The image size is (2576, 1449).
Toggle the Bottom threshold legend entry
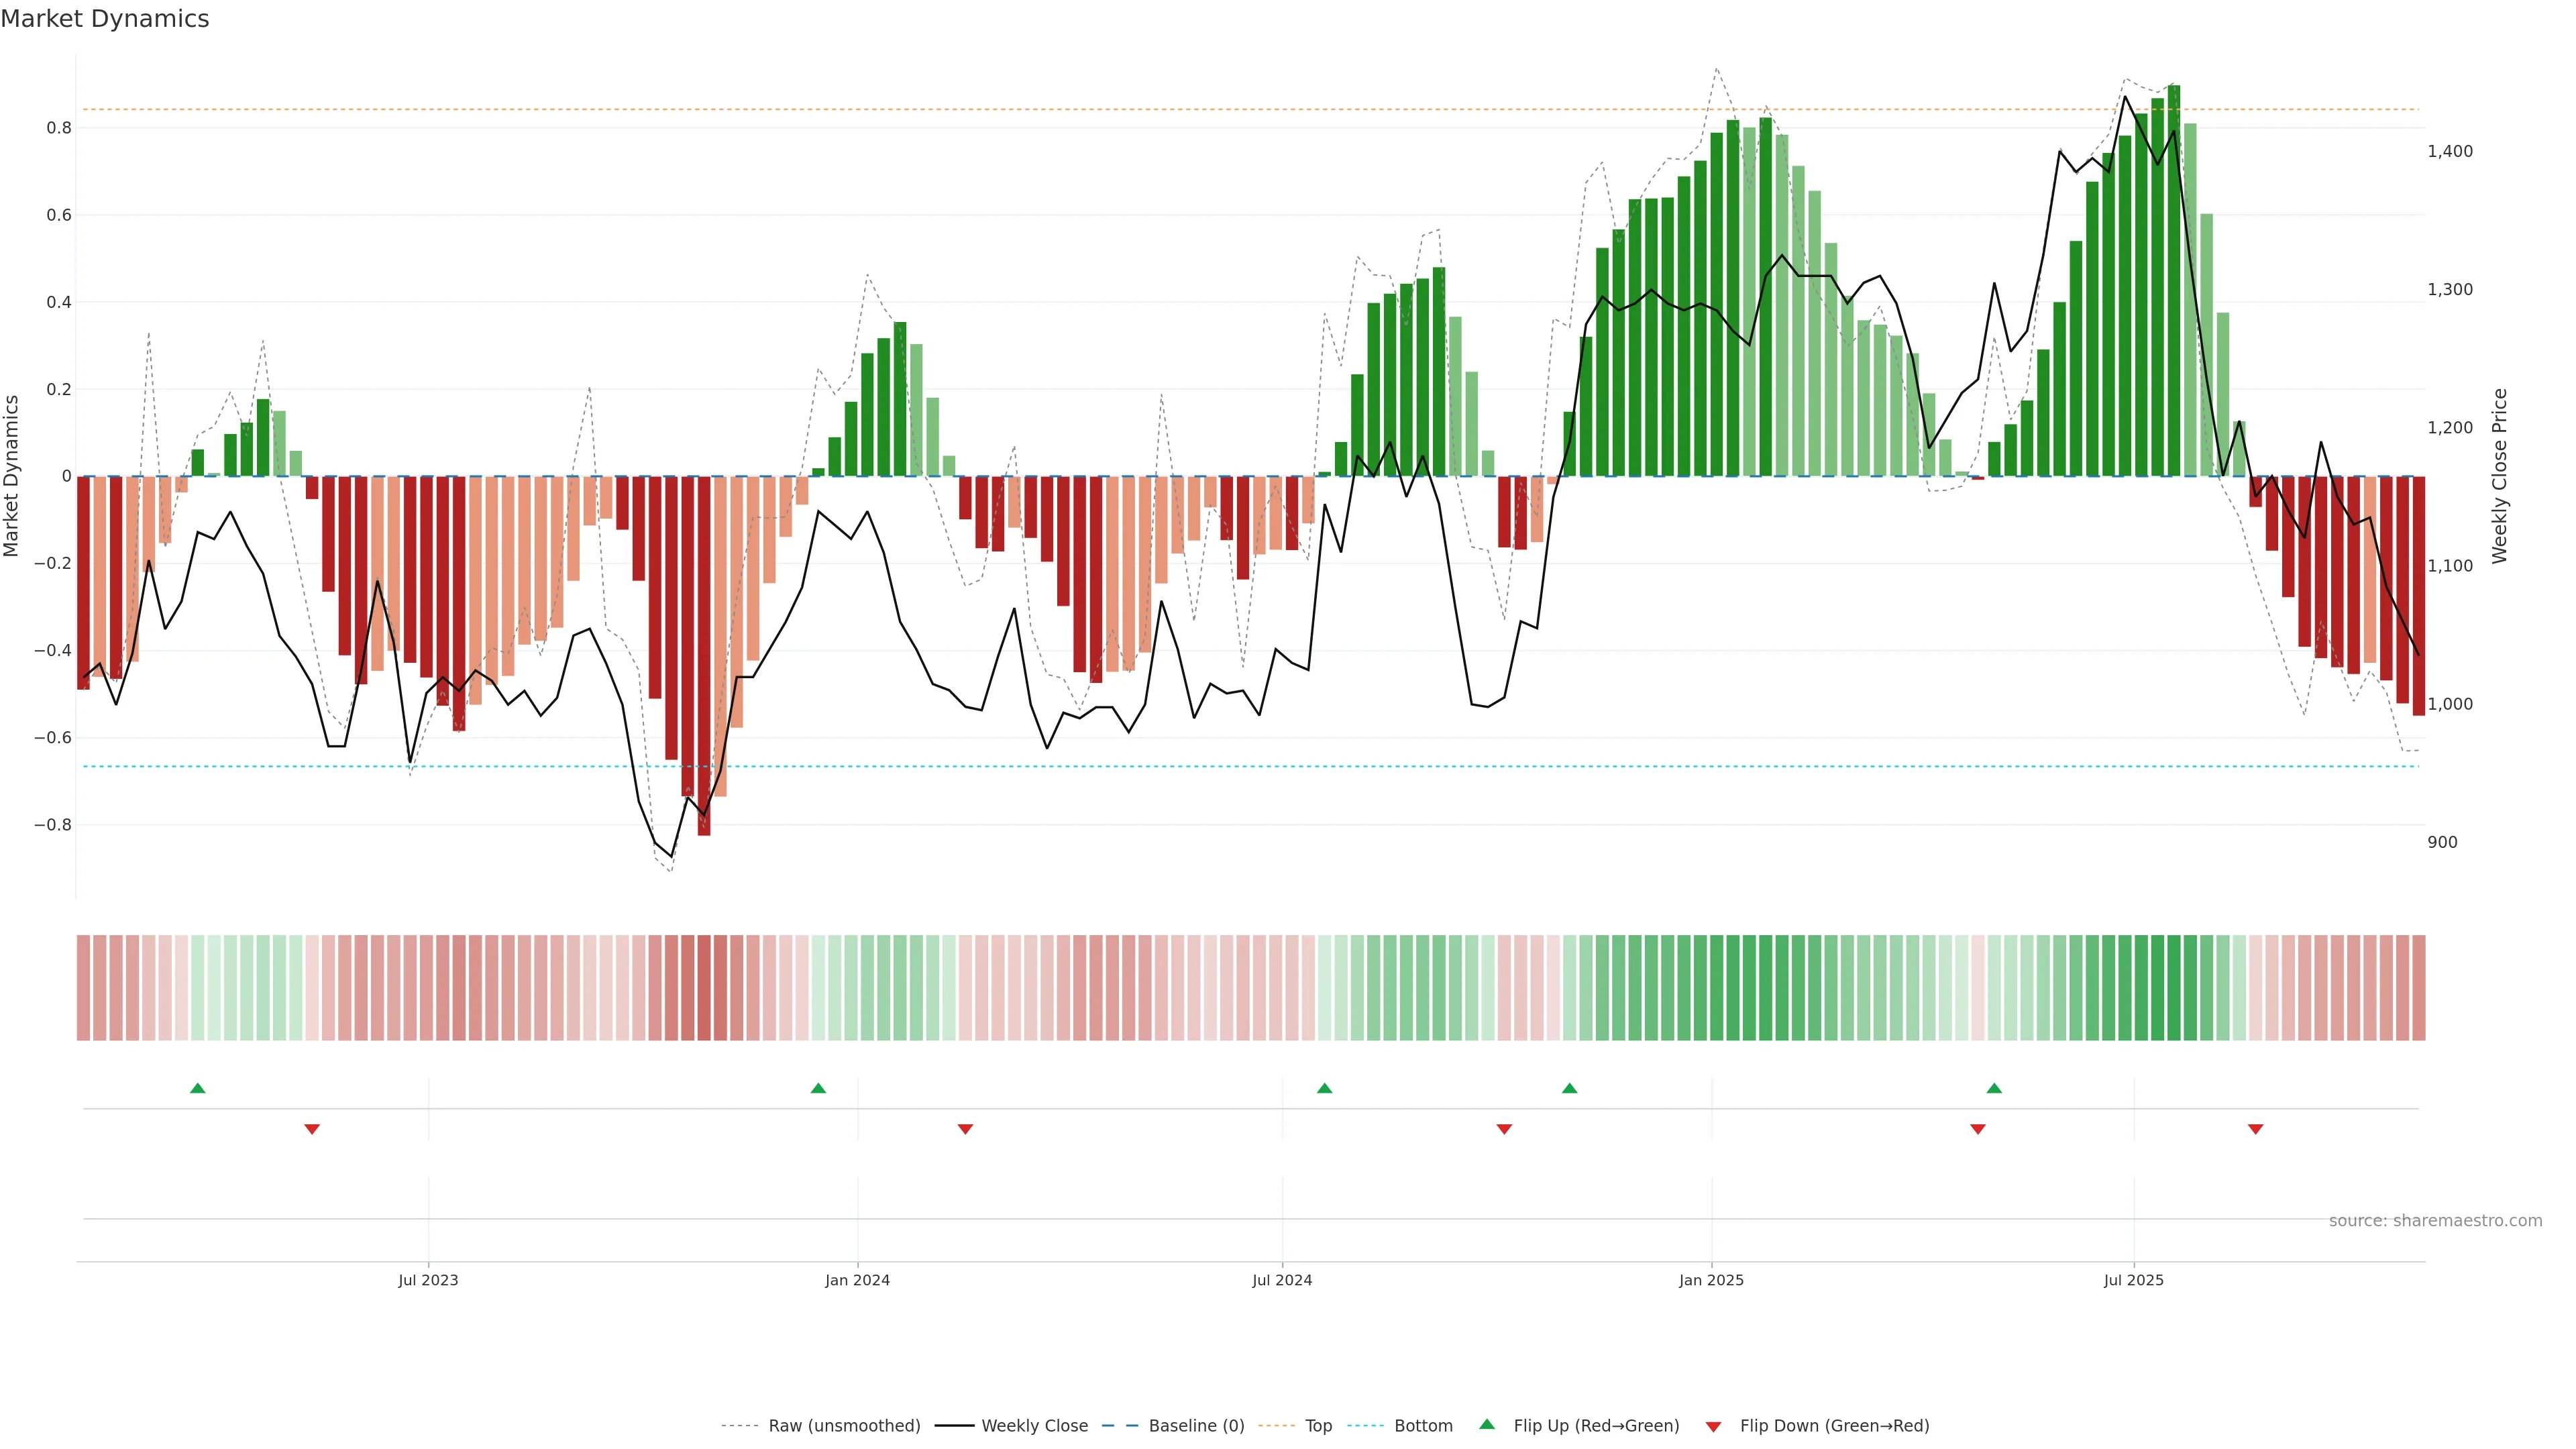(1423, 1426)
